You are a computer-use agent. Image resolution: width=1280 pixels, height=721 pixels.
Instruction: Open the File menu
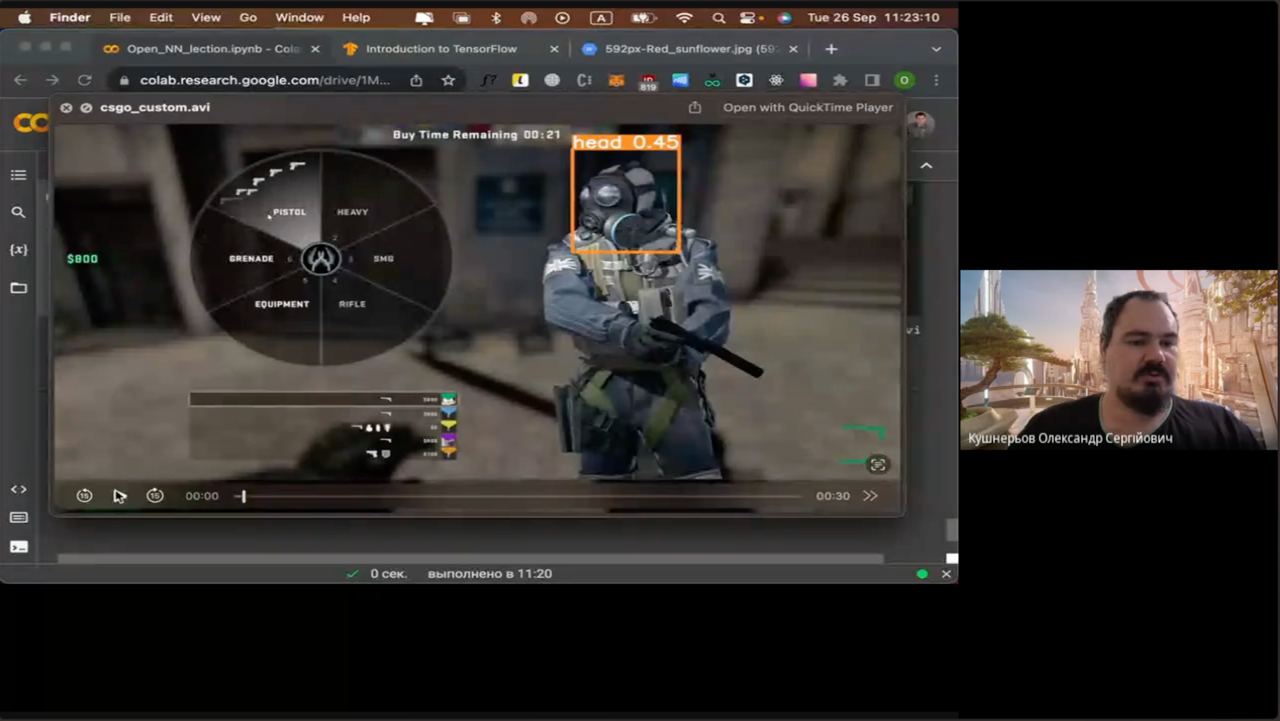[x=120, y=17]
